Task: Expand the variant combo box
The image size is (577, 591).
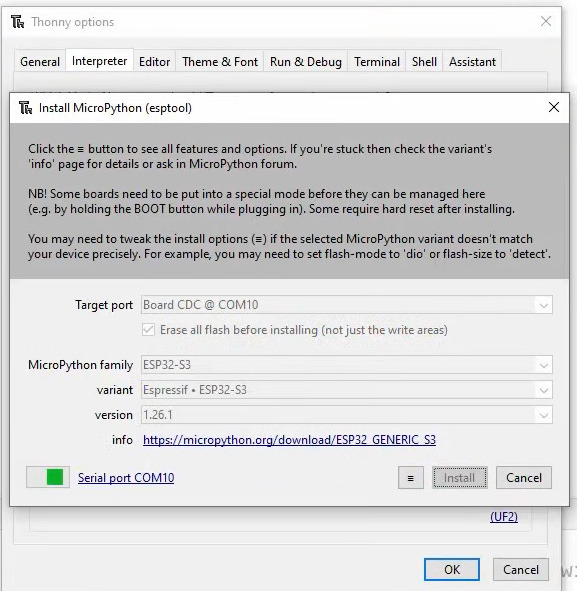Action: (x=543, y=390)
